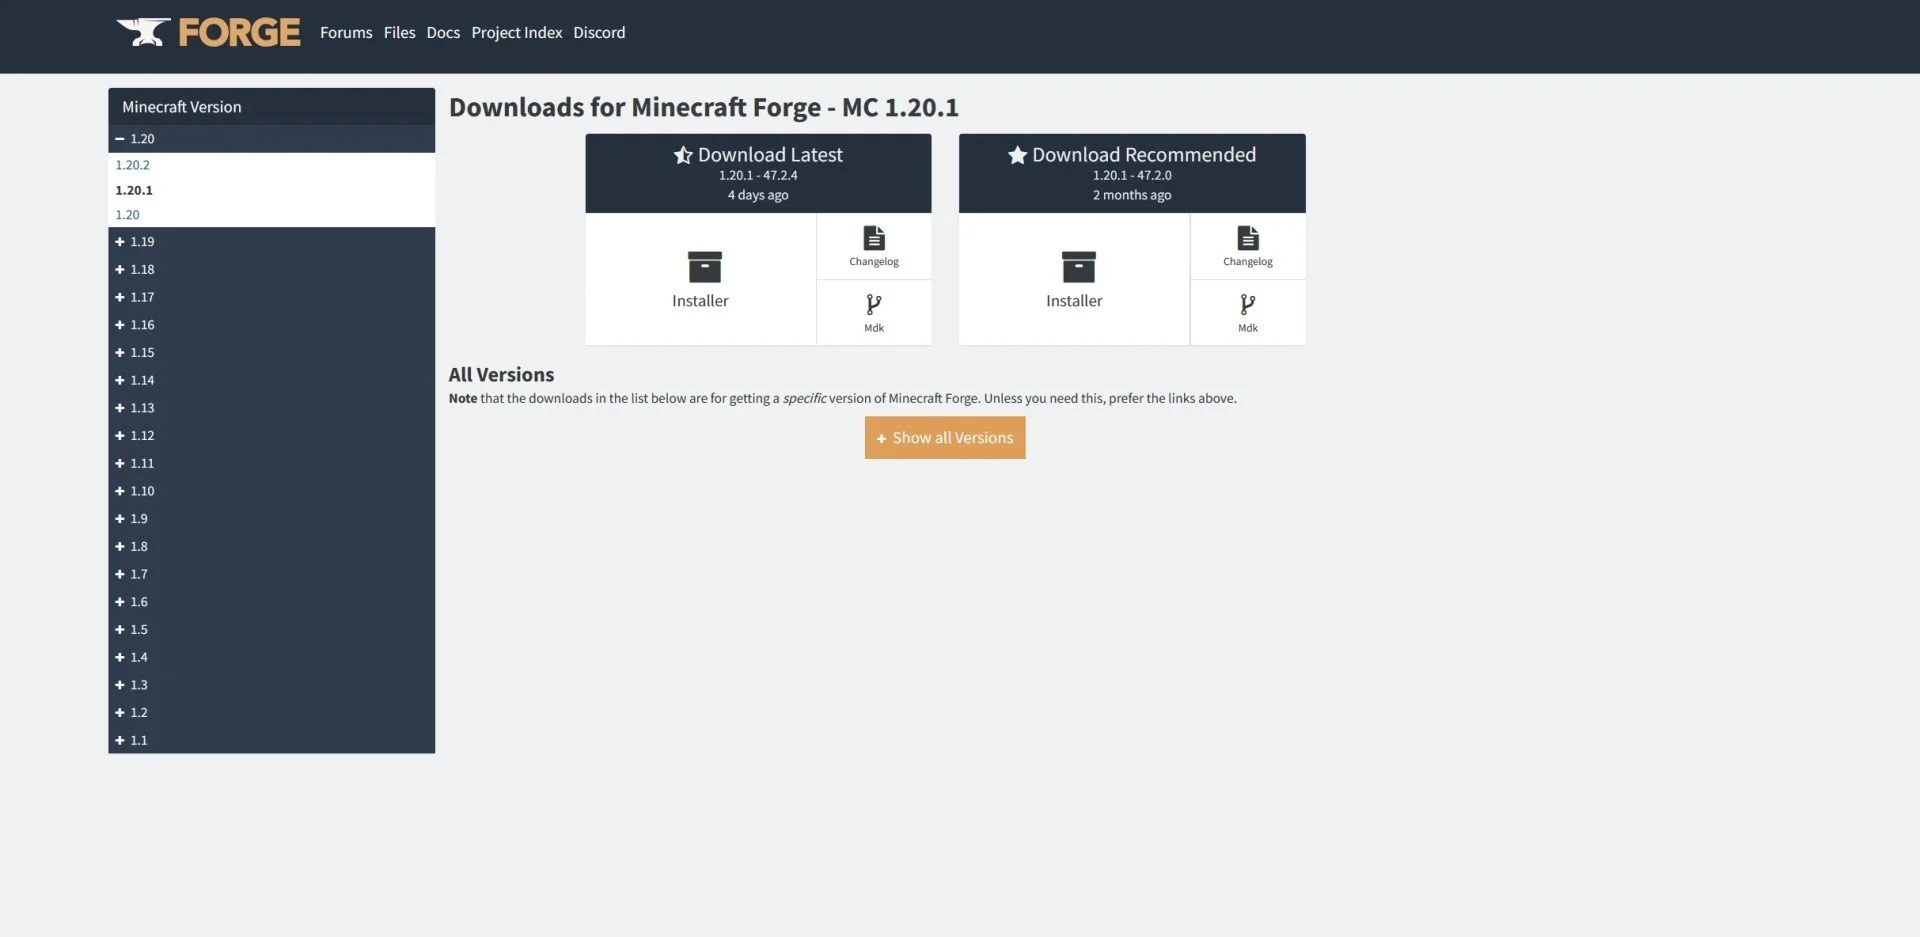Expand the 1.17 version group
The image size is (1920, 937).
click(271, 297)
